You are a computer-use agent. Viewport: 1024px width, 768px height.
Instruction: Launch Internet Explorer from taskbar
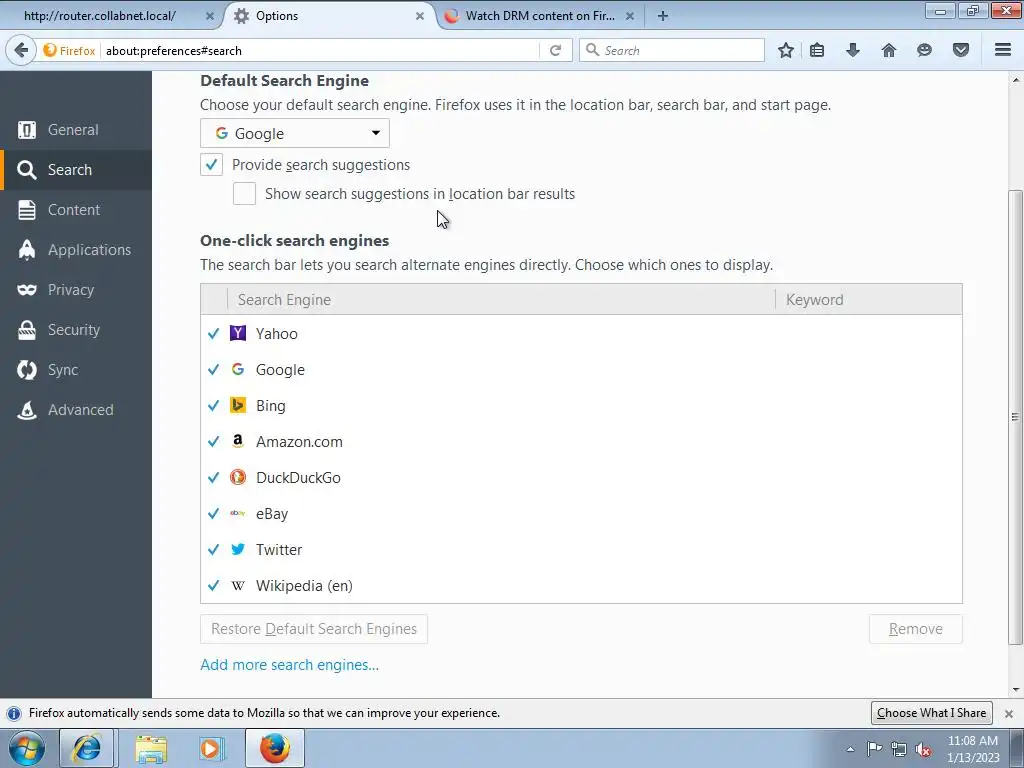pos(87,748)
